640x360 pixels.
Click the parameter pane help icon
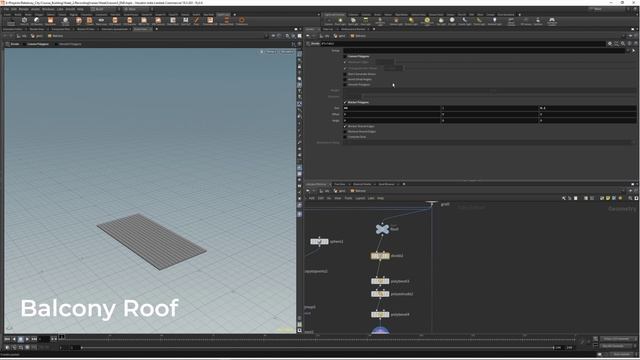coord(635,43)
